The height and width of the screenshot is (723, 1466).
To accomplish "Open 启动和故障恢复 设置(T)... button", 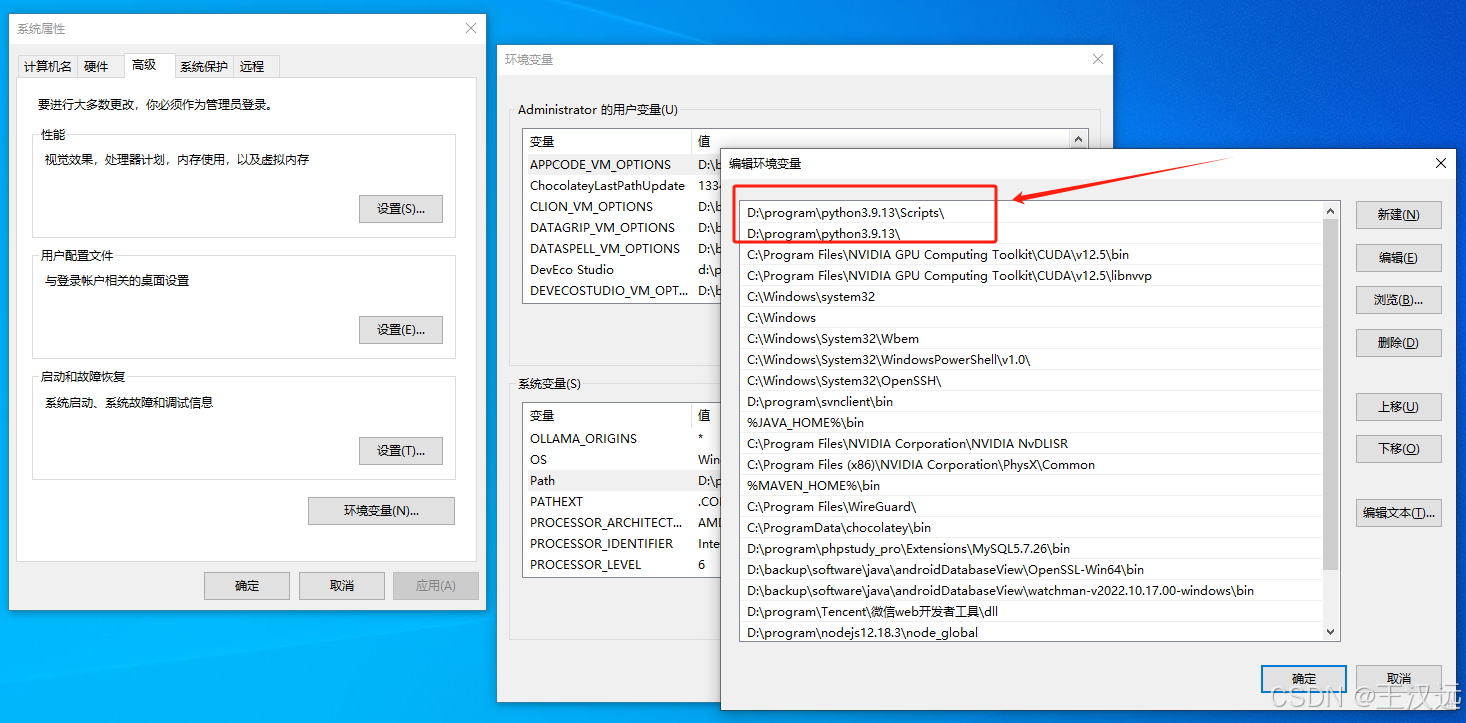I will tap(401, 451).
